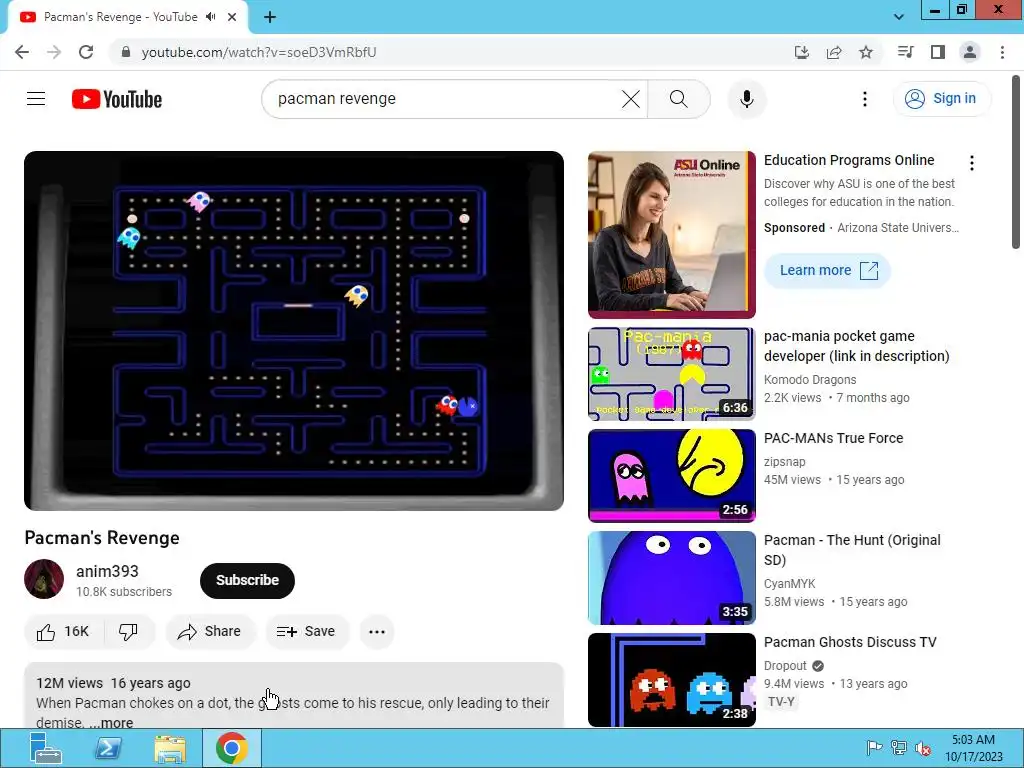The height and width of the screenshot is (768, 1024).
Task: Open ad options three-dot menu
Action: (972, 163)
